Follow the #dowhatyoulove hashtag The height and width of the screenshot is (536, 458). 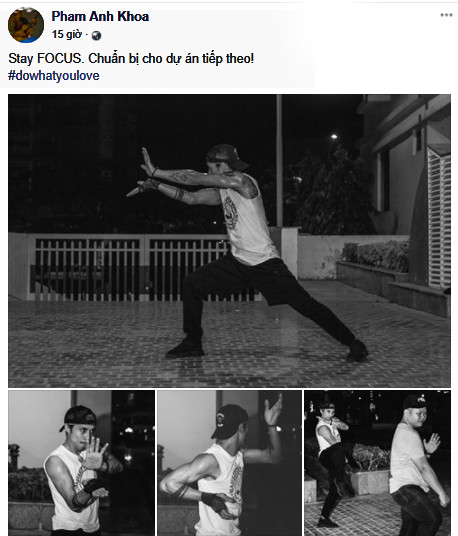pos(54,76)
